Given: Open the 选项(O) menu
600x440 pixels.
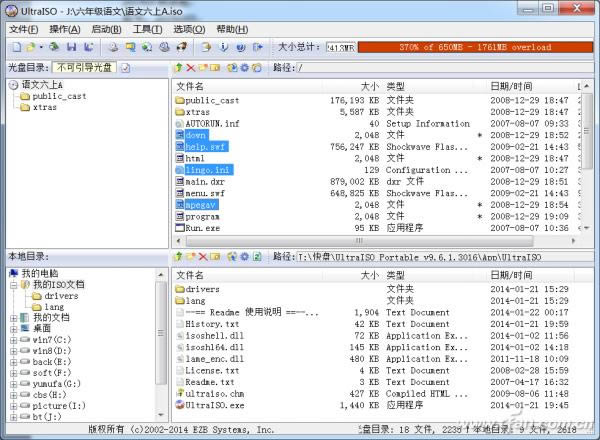Looking at the screenshot, I should (189, 29).
